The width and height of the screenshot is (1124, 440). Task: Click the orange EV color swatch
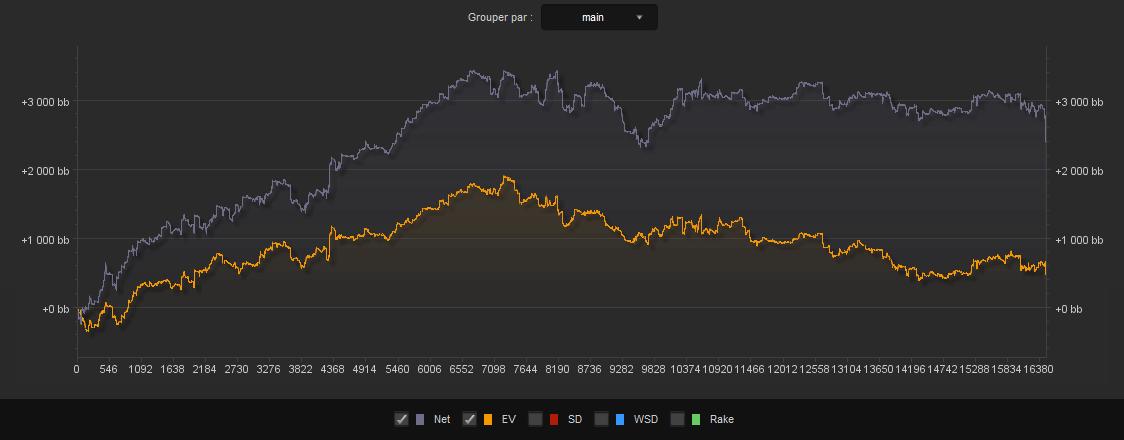(x=488, y=419)
